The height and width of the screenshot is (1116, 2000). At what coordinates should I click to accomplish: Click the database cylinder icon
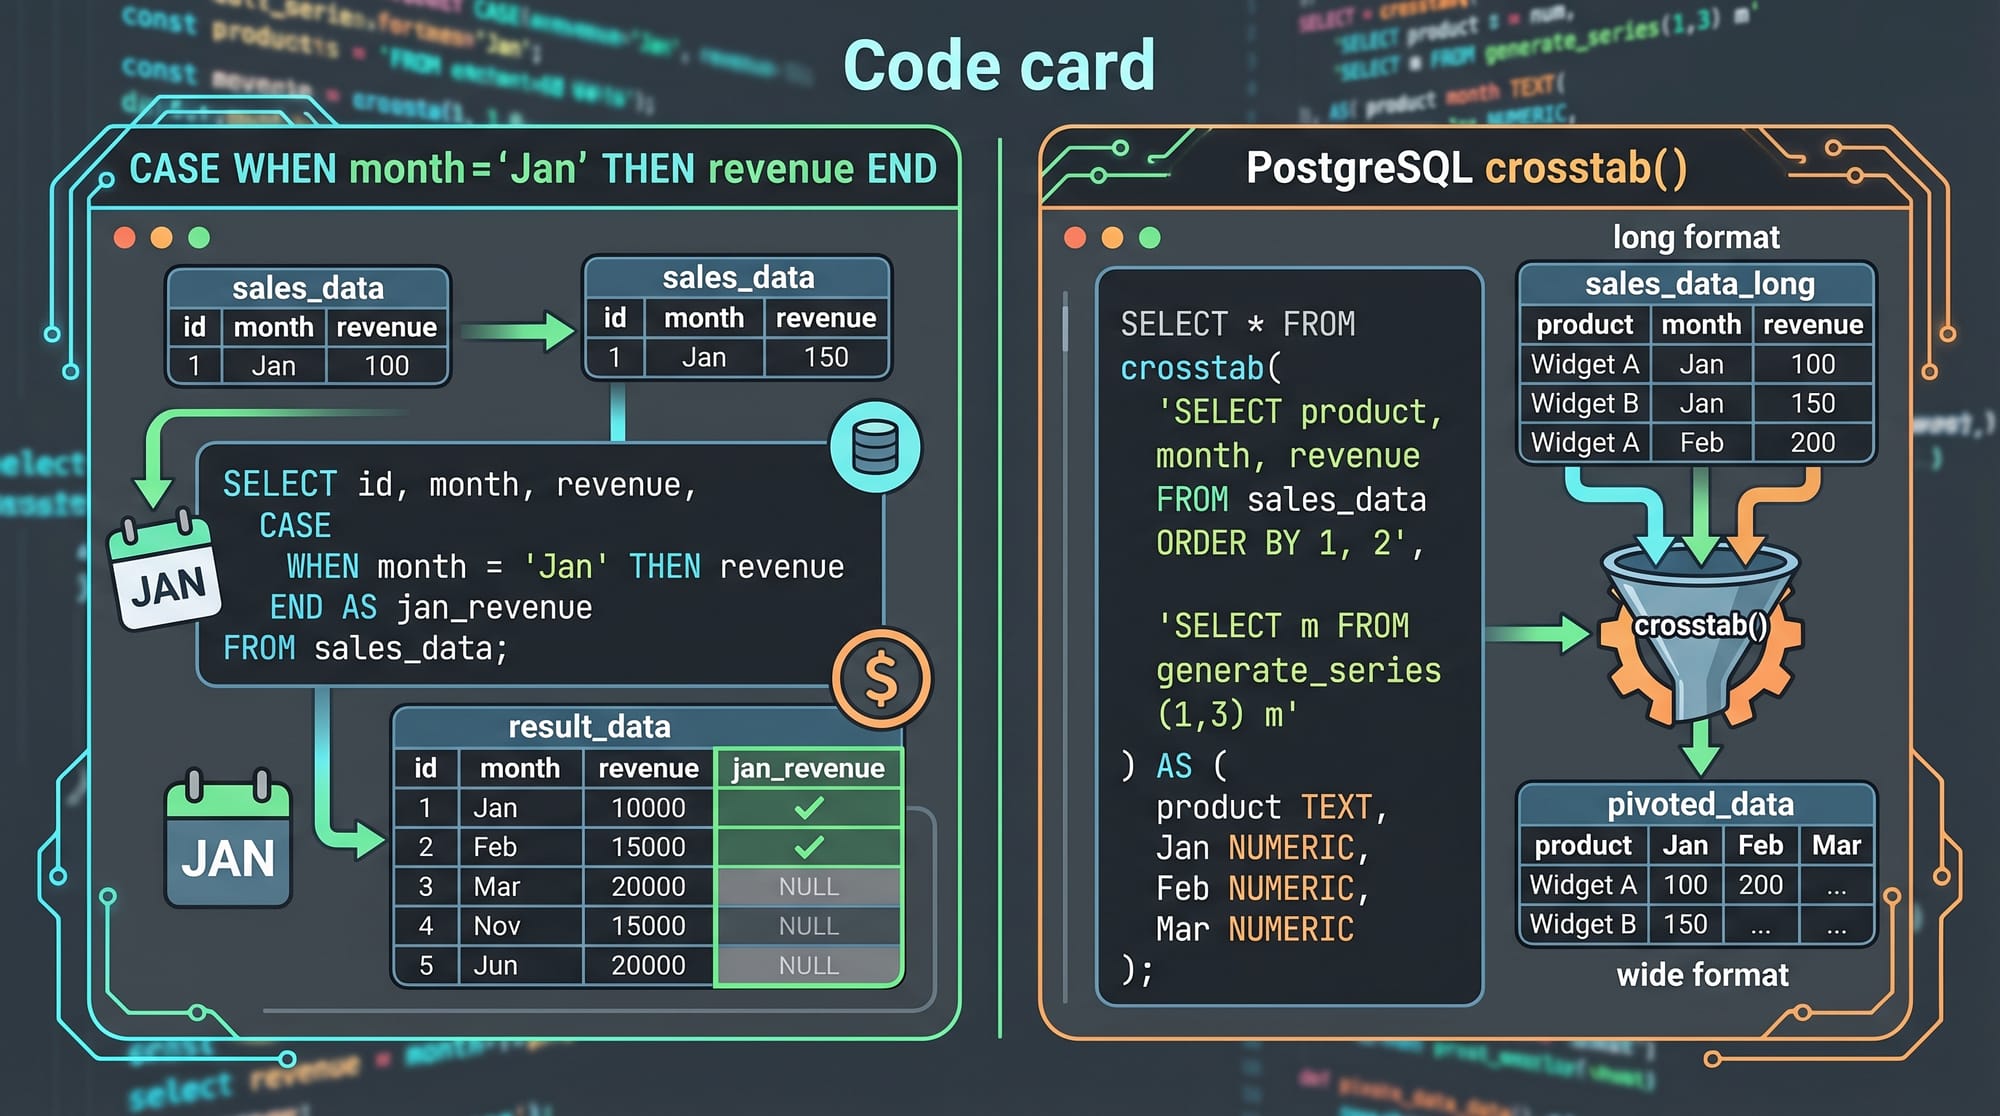[x=875, y=447]
